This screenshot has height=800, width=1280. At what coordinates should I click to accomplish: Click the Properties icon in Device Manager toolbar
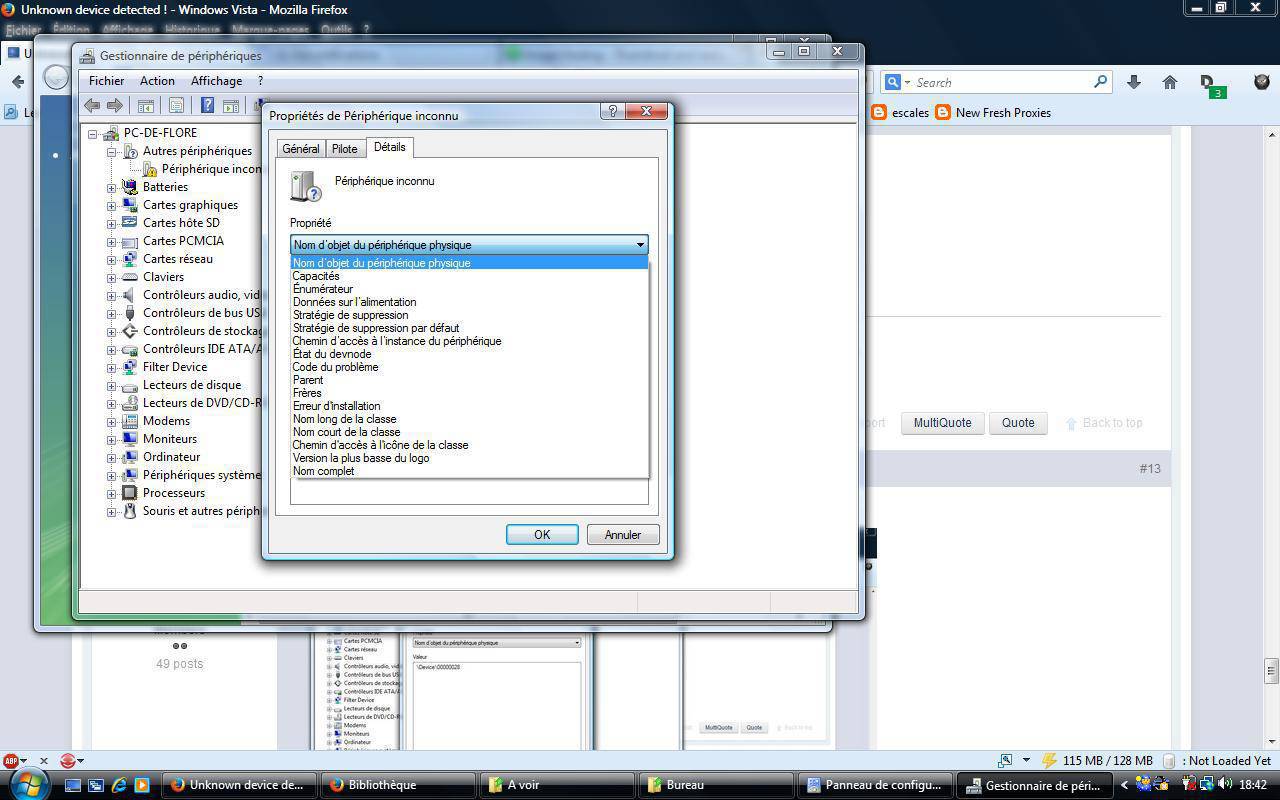pyautogui.click(x=176, y=105)
